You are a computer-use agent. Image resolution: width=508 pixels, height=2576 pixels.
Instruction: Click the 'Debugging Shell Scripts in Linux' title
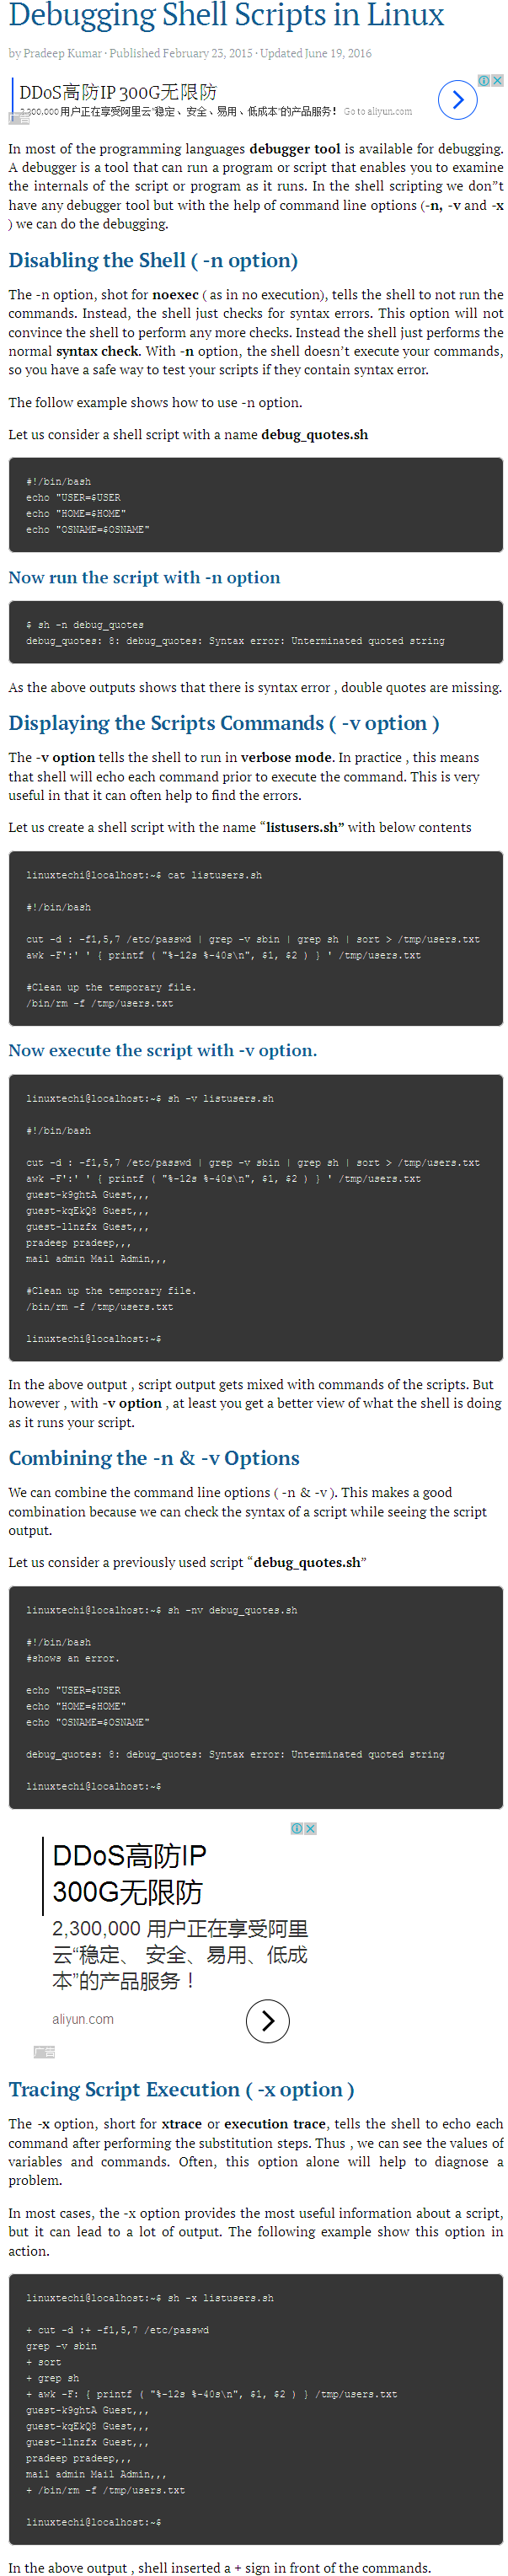226,15
